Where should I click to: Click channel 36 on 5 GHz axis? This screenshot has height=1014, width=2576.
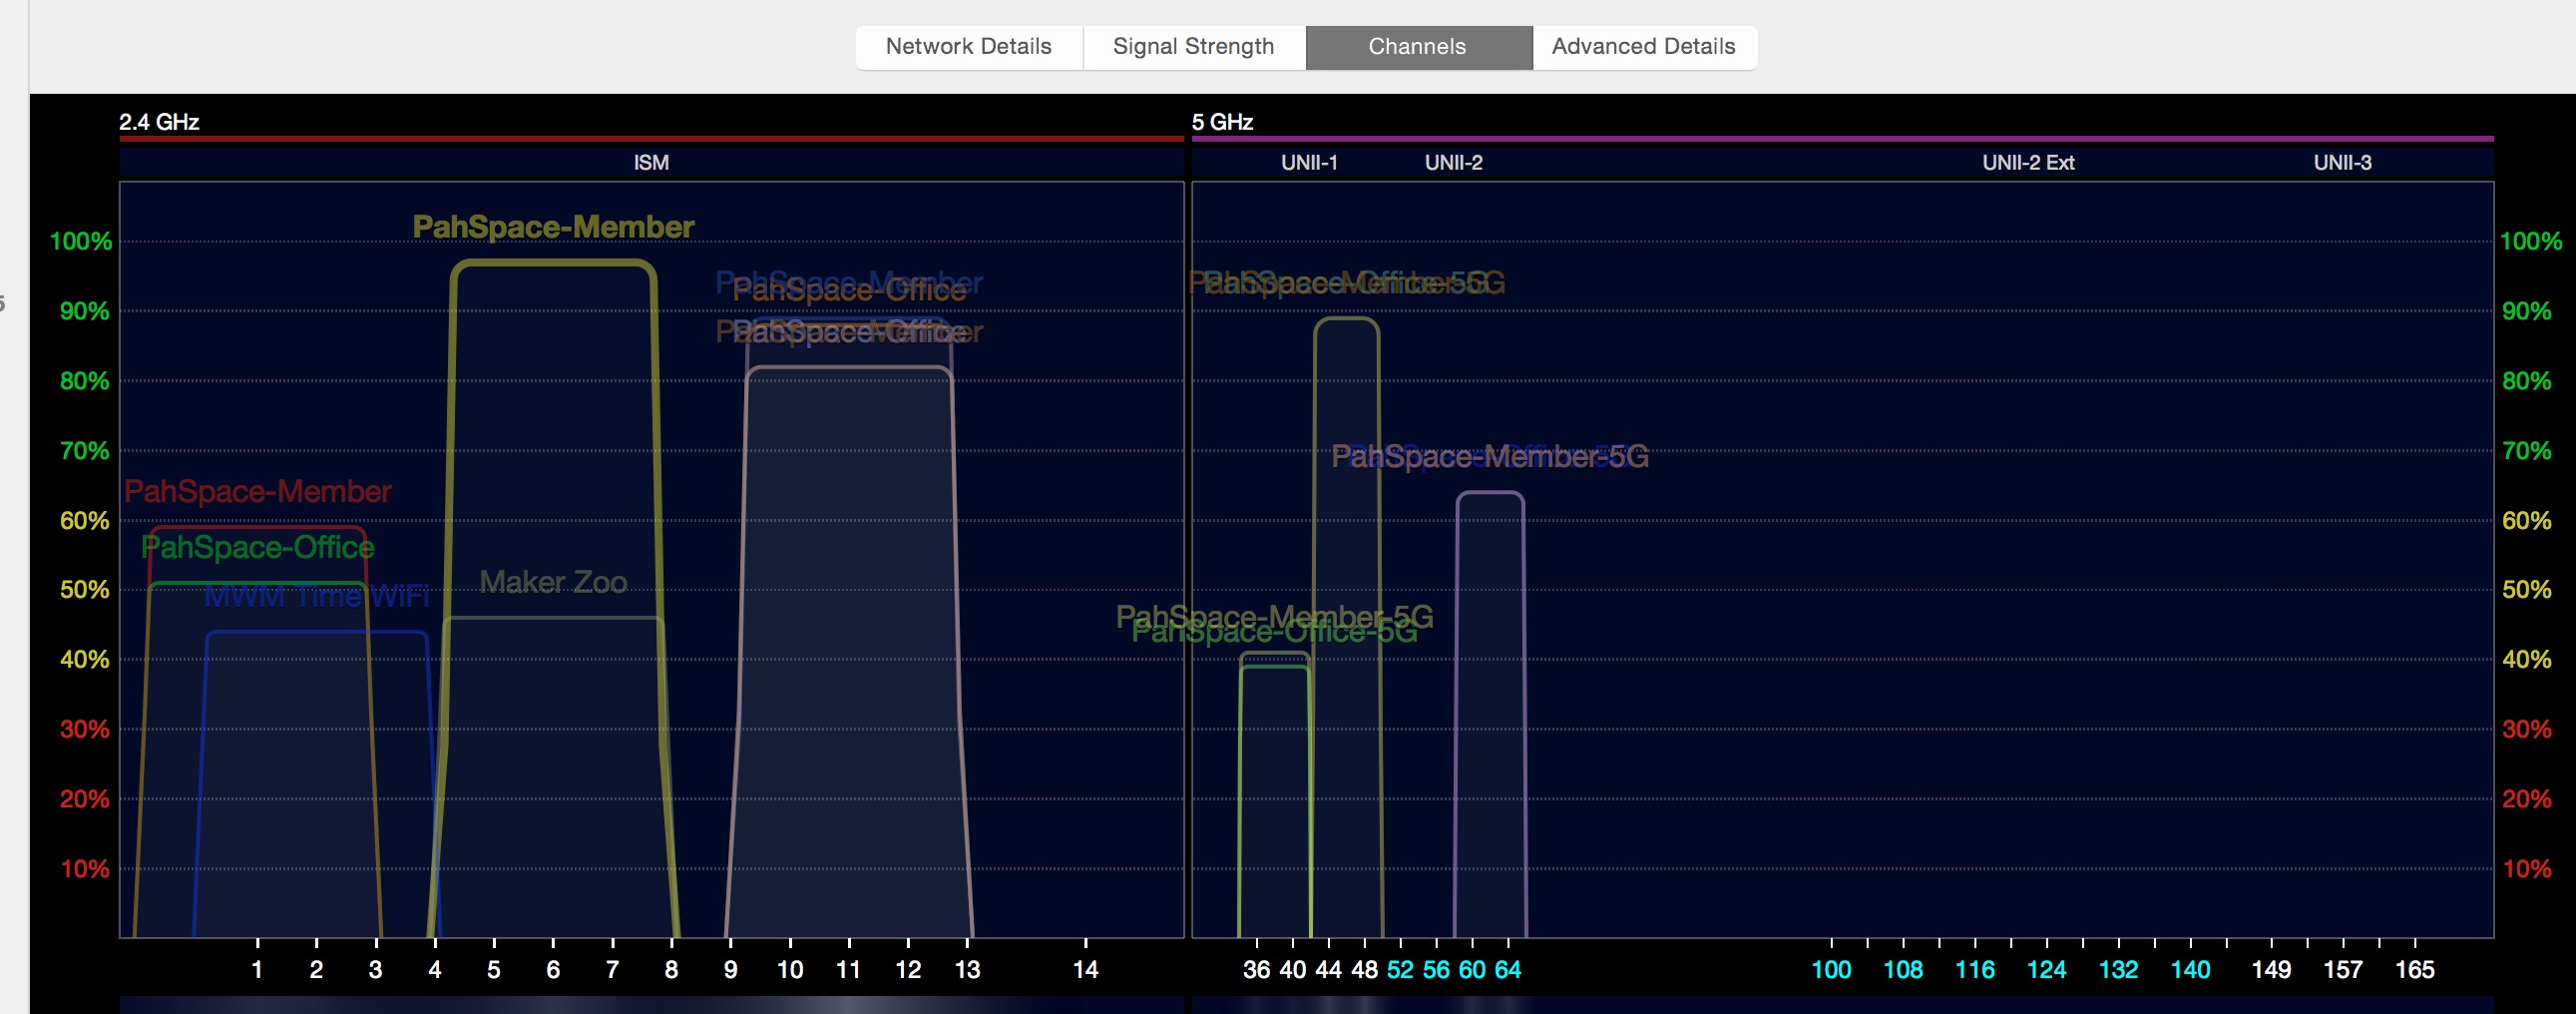click(1256, 969)
